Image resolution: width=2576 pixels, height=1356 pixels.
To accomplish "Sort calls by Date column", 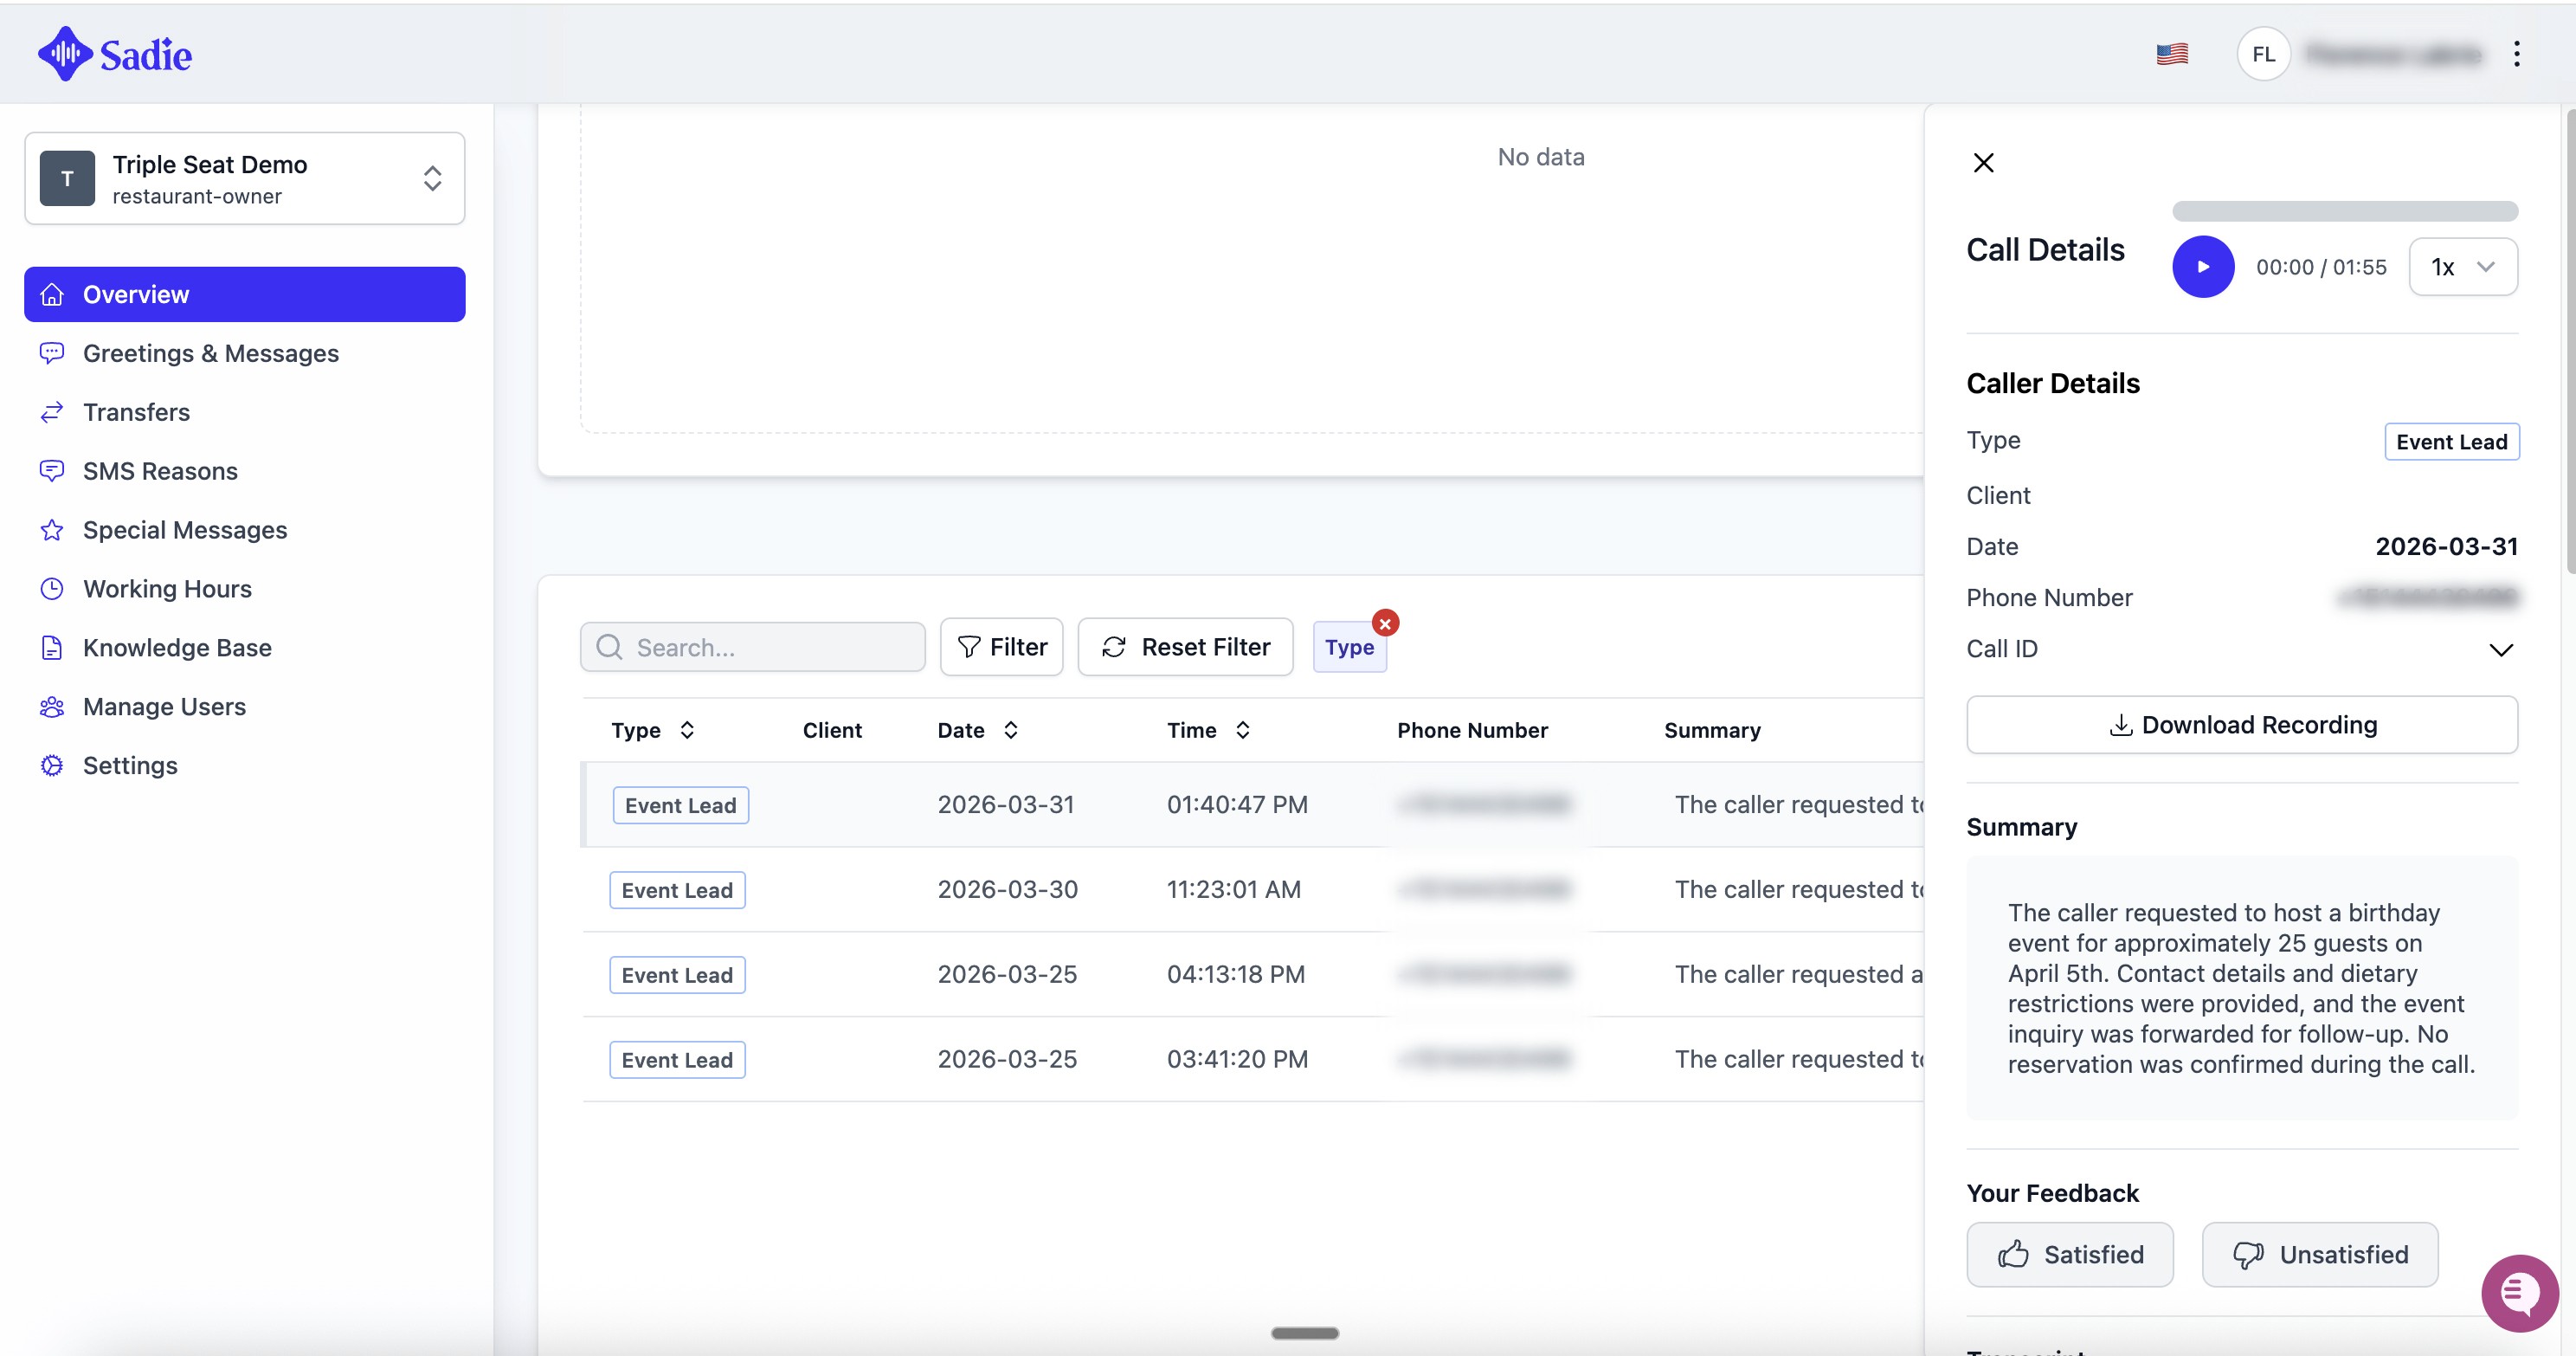I will (x=1010, y=730).
